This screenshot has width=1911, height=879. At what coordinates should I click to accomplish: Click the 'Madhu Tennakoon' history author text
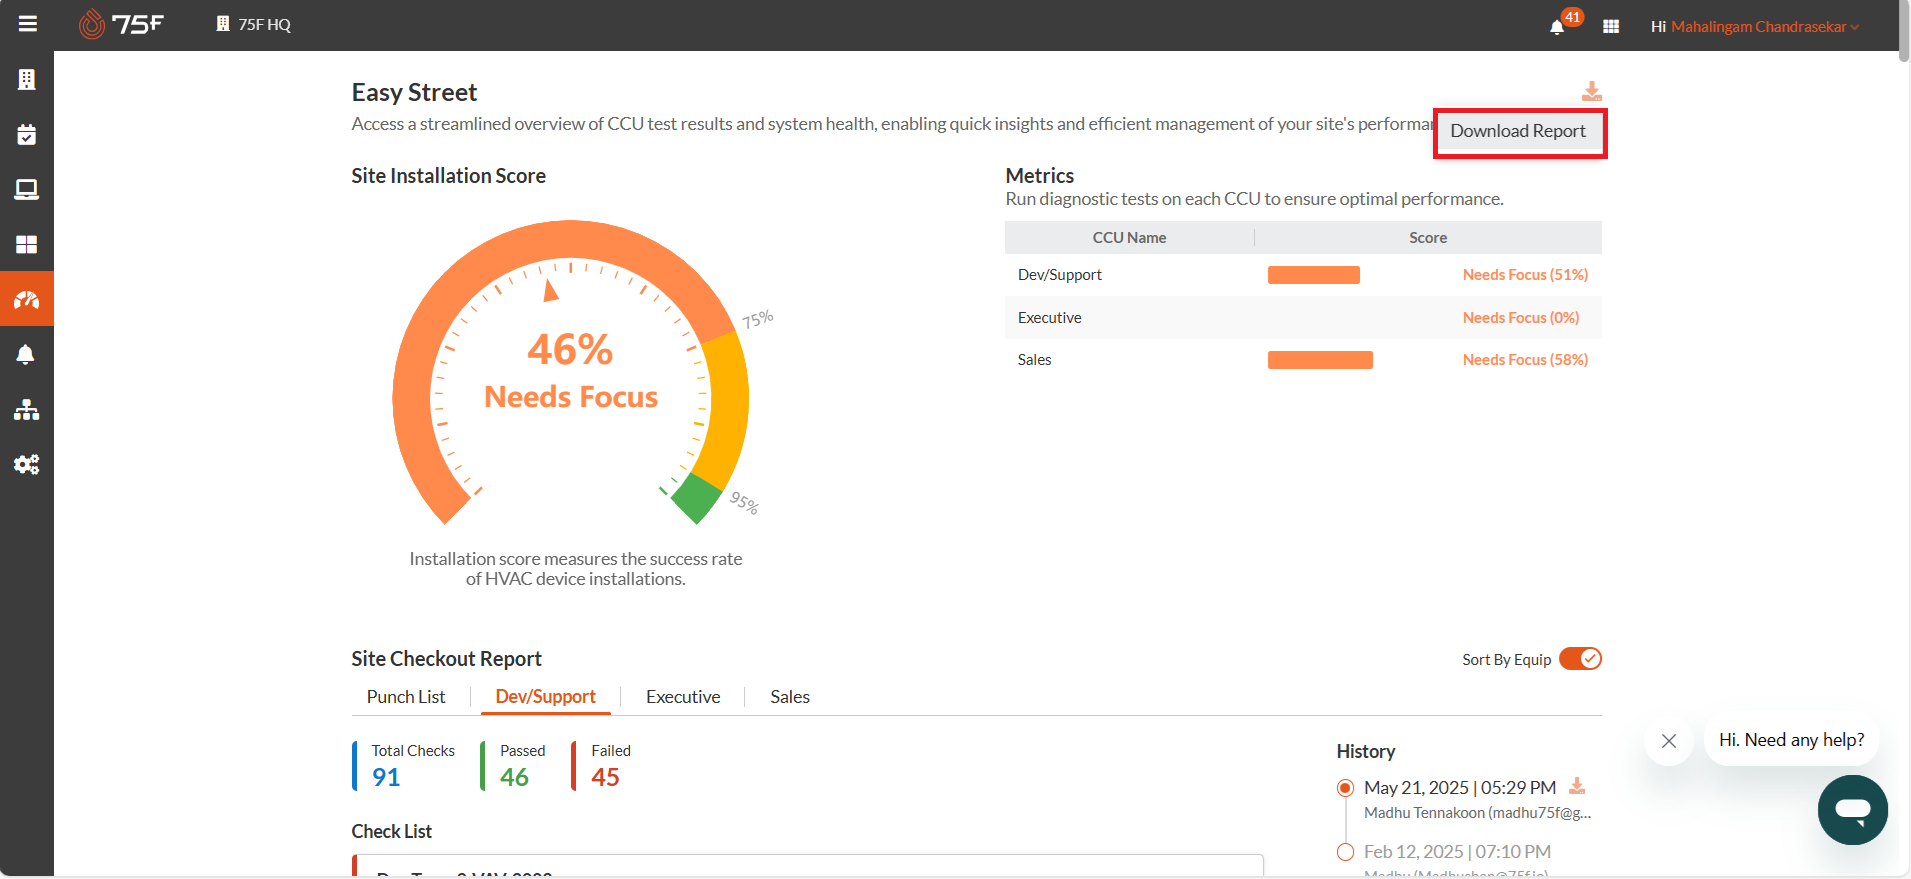(x=1477, y=813)
